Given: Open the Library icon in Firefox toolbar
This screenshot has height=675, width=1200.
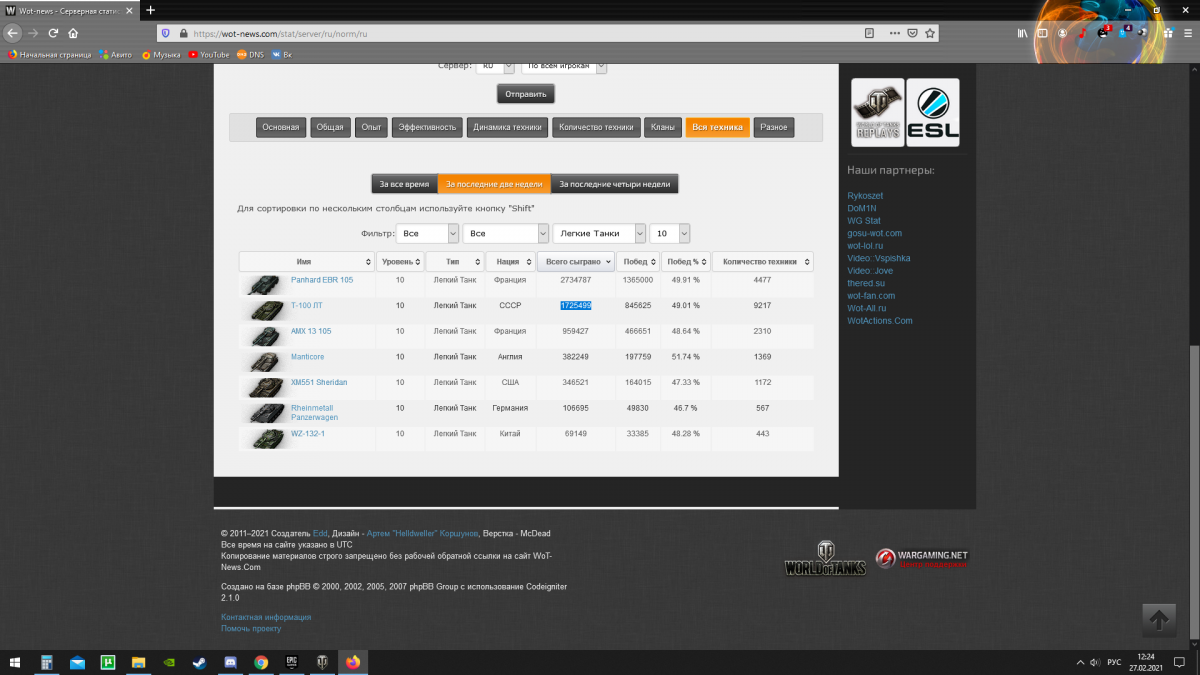Looking at the screenshot, I should [1022, 33].
